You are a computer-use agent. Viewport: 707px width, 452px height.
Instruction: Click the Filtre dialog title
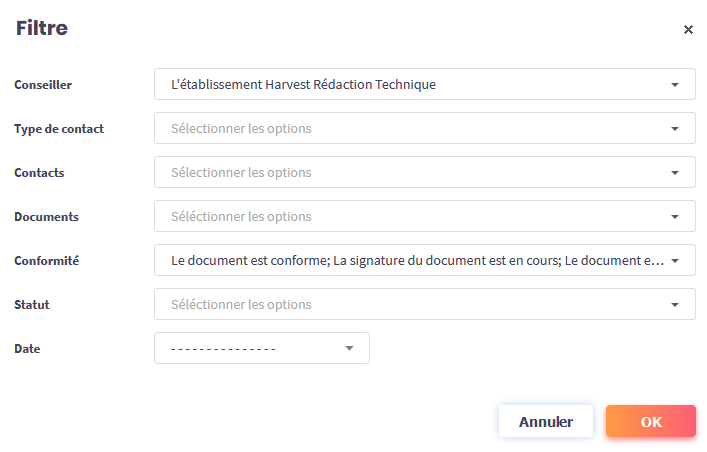42,28
